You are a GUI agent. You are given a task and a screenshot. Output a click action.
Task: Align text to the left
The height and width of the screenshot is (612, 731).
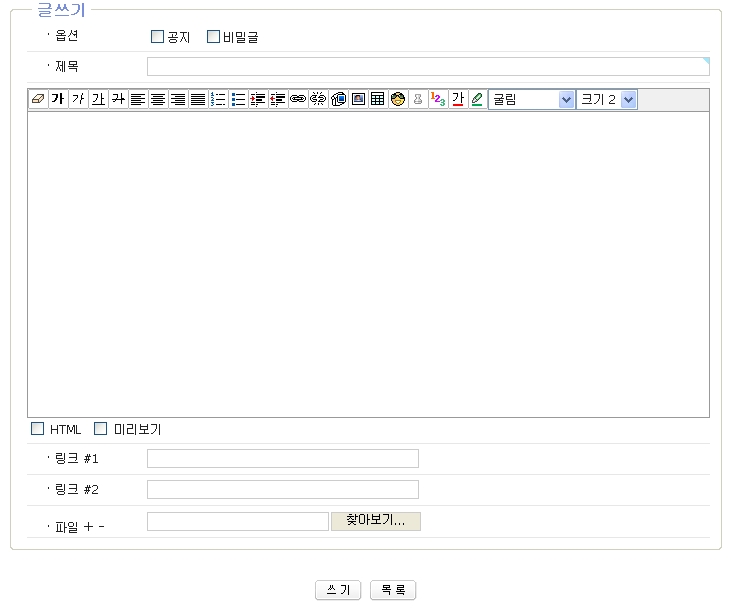coord(138,99)
